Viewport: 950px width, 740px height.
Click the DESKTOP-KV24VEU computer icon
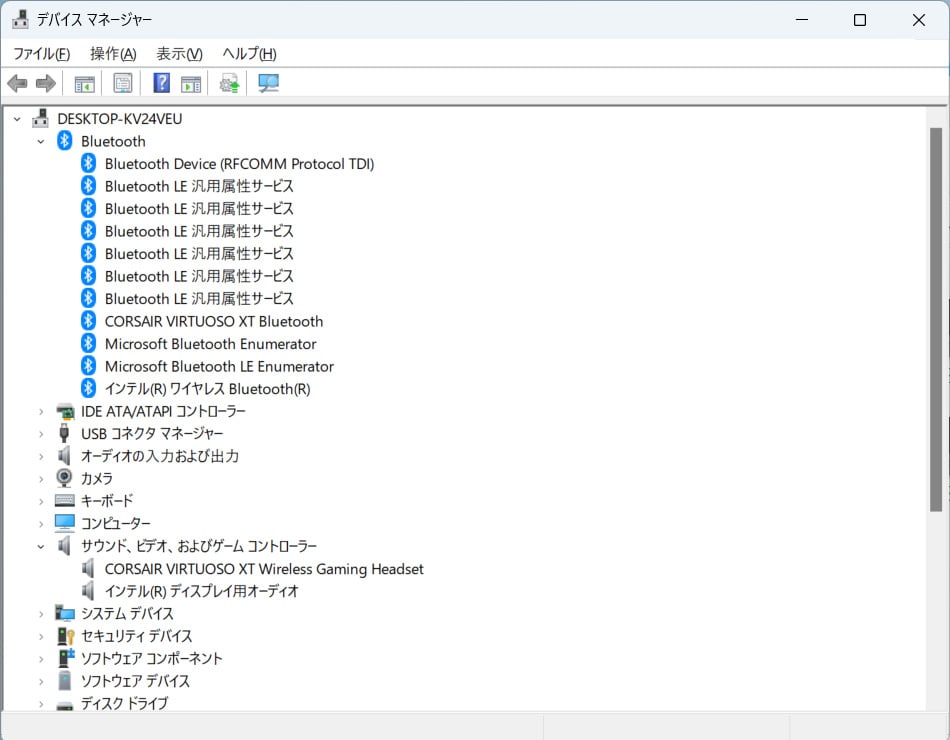[41, 118]
